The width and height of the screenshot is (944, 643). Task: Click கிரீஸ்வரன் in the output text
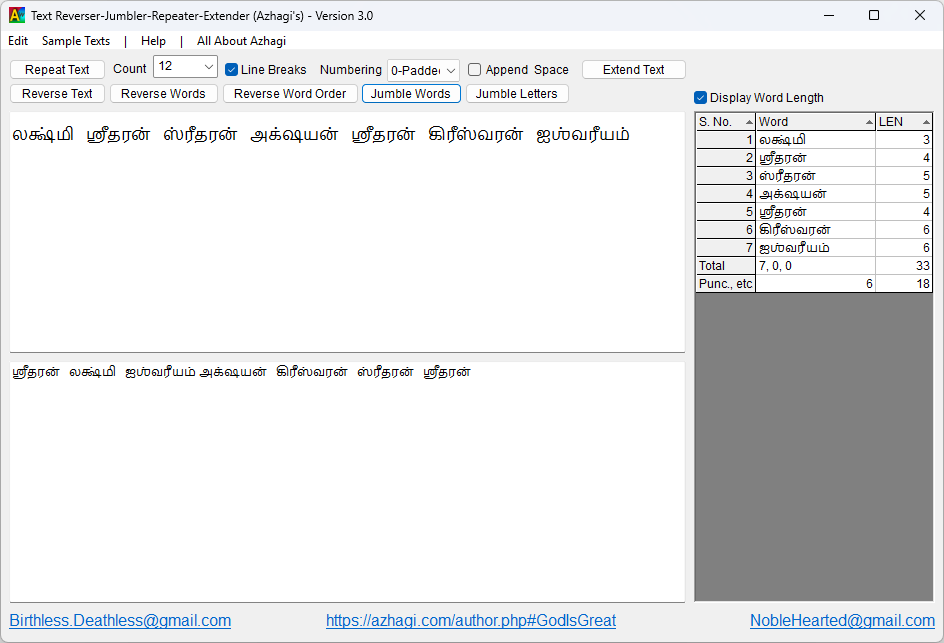click(x=312, y=372)
